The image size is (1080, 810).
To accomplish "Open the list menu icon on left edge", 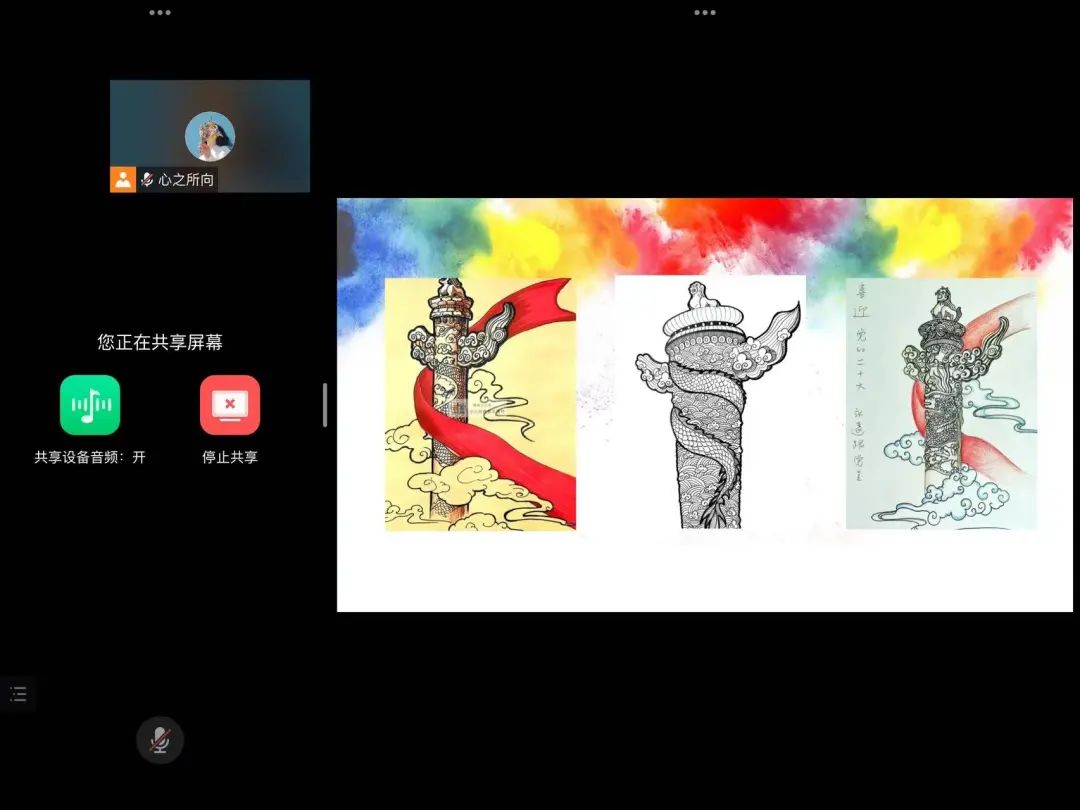I will [x=18, y=694].
